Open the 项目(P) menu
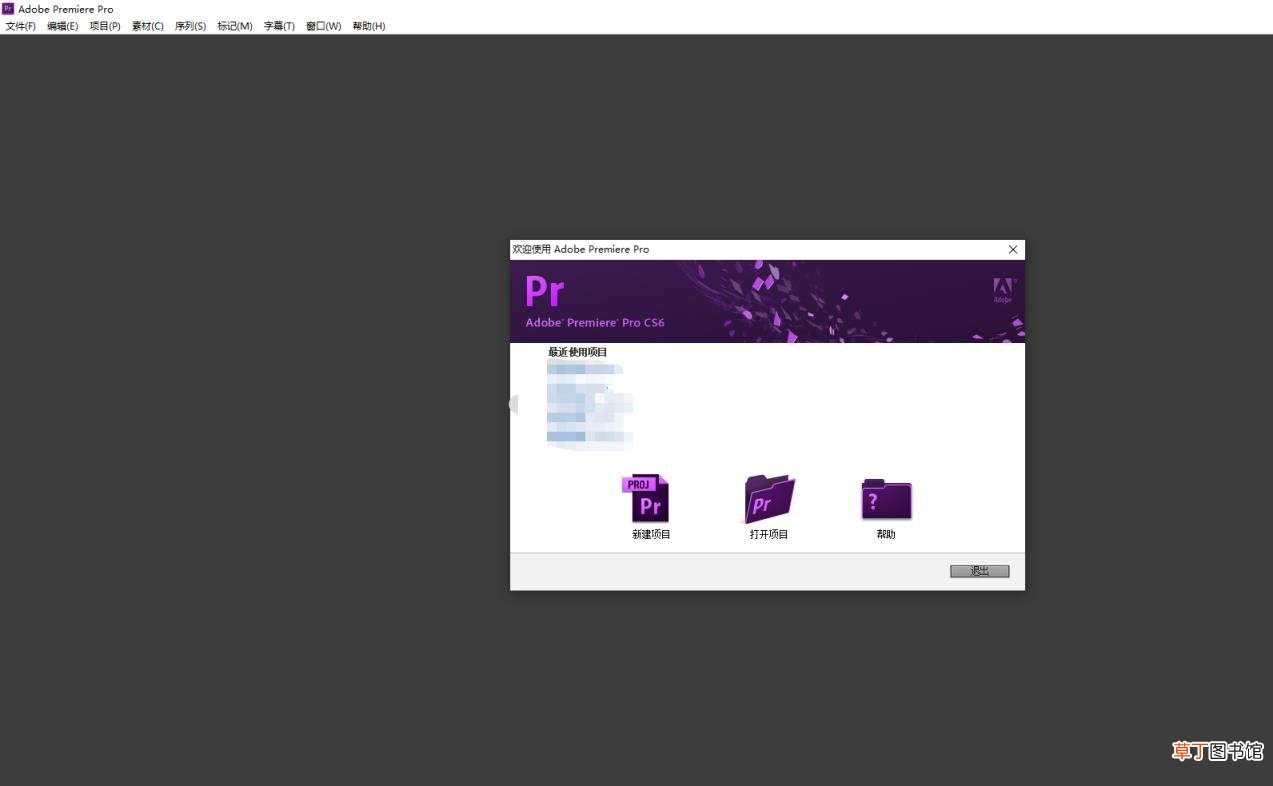This screenshot has height=786, width=1273. pos(105,26)
